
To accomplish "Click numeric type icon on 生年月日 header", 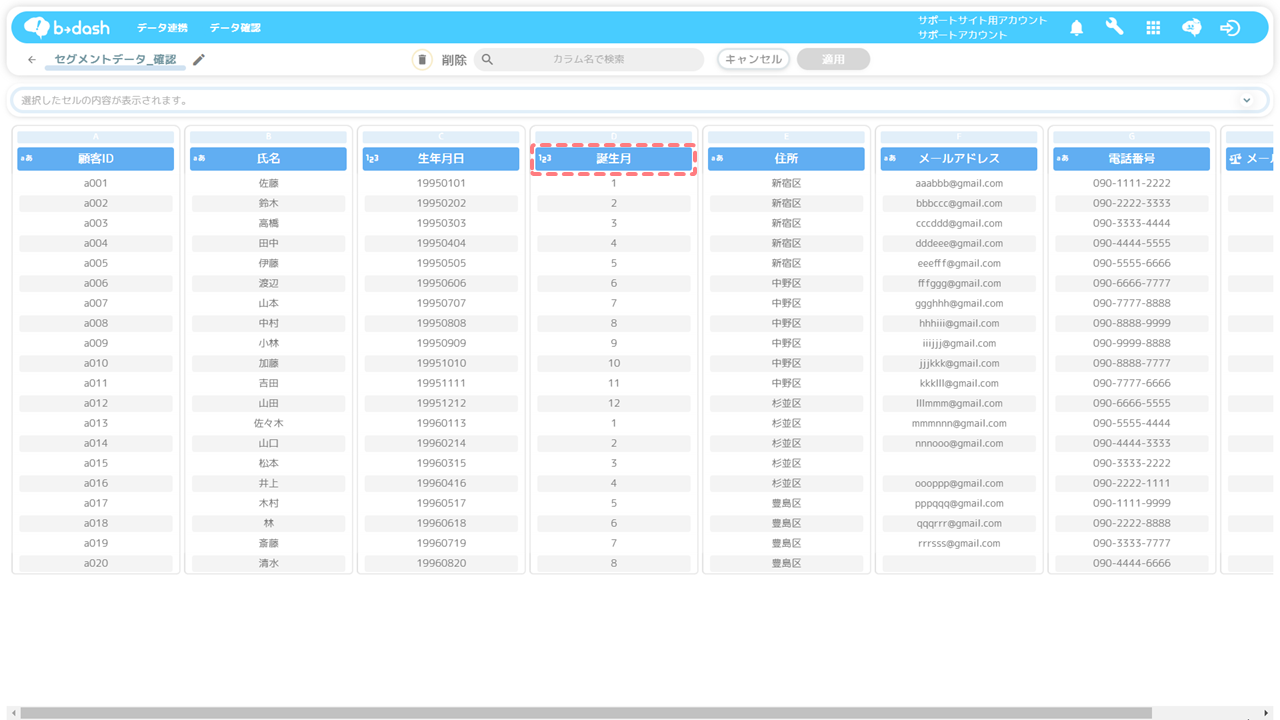I will pos(372,158).
